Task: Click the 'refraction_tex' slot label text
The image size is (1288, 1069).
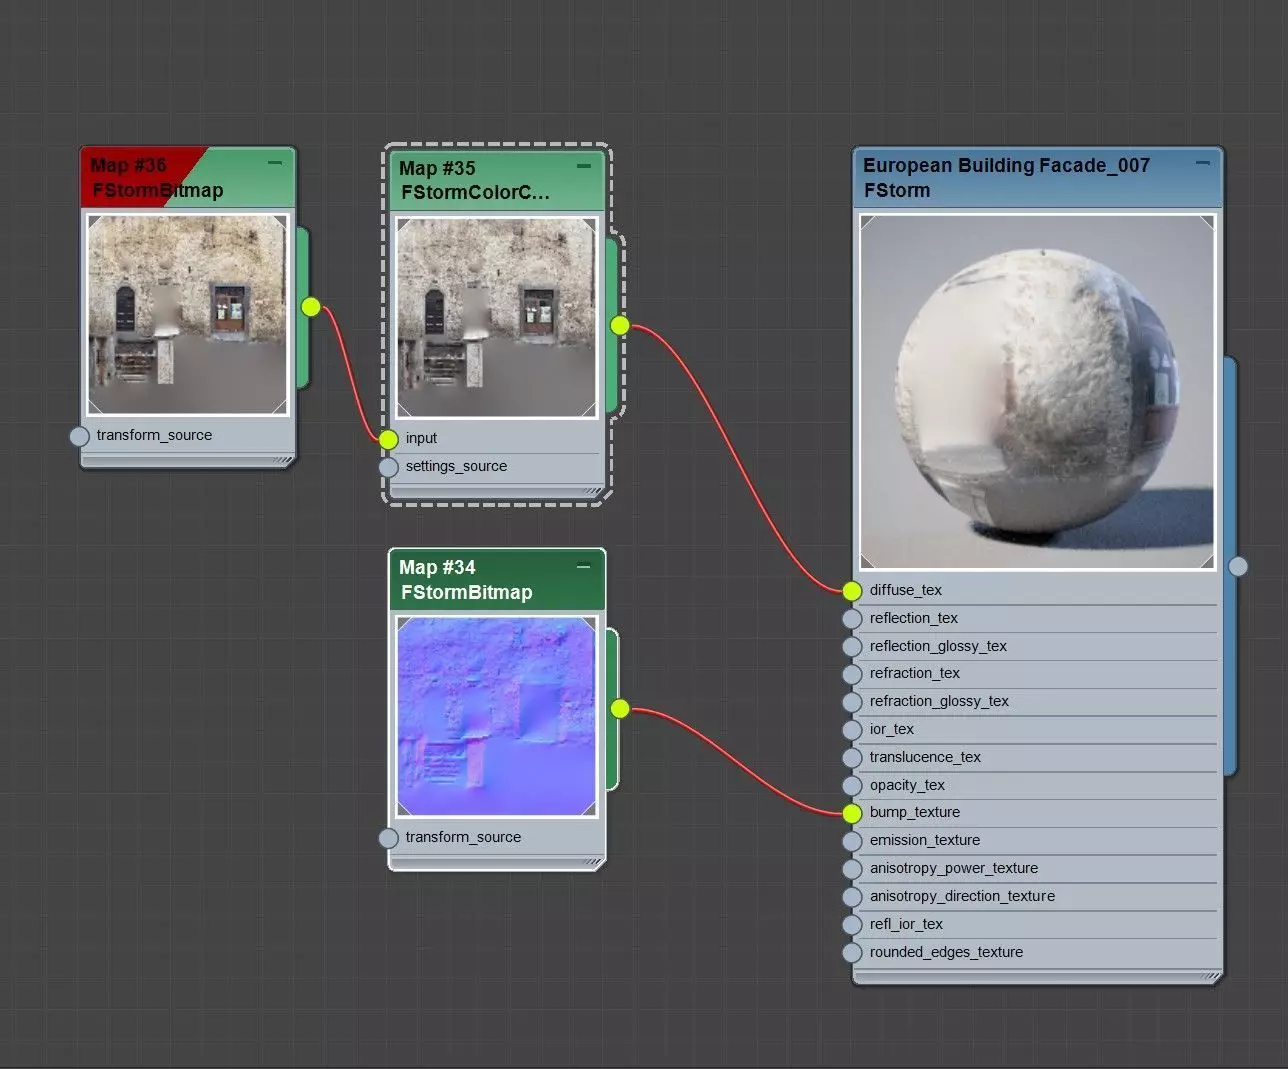Action: click(915, 673)
